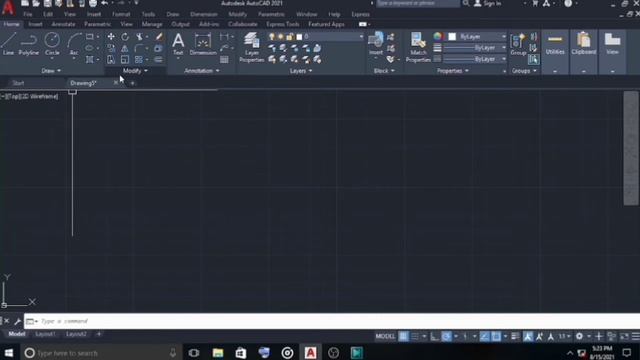Toggle object snap tracking in status bar
640x360 pixels.
tap(484, 336)
